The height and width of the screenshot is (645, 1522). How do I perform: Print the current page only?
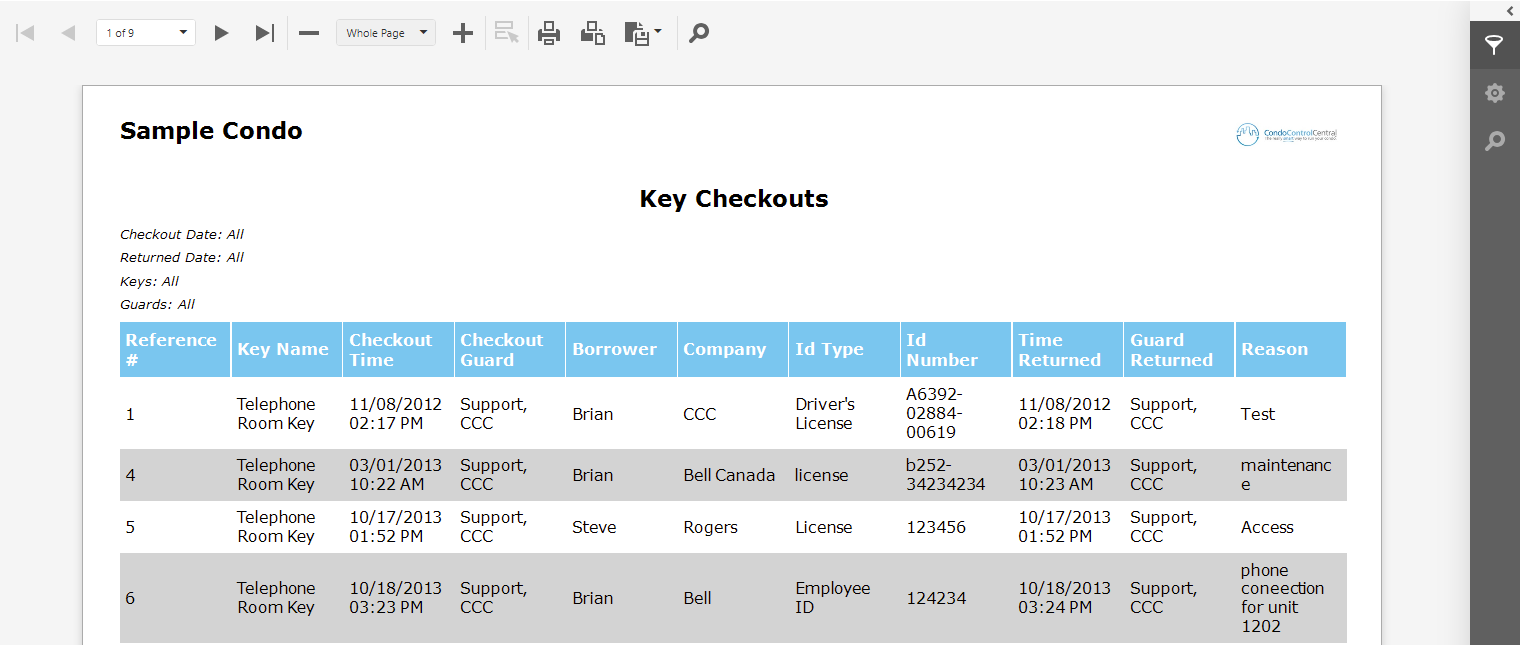click(x=592, y=32)
